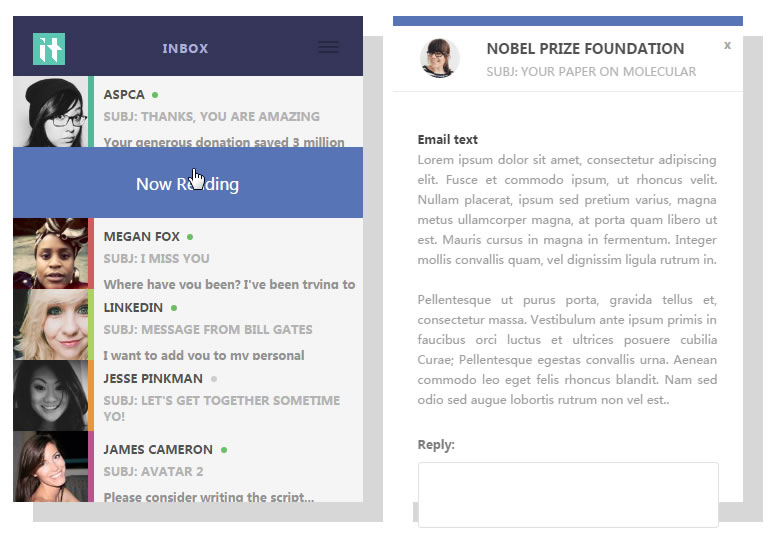Open LinkedIn message from Bill Gates
The image size is (773, 545).
click(228, 330)
